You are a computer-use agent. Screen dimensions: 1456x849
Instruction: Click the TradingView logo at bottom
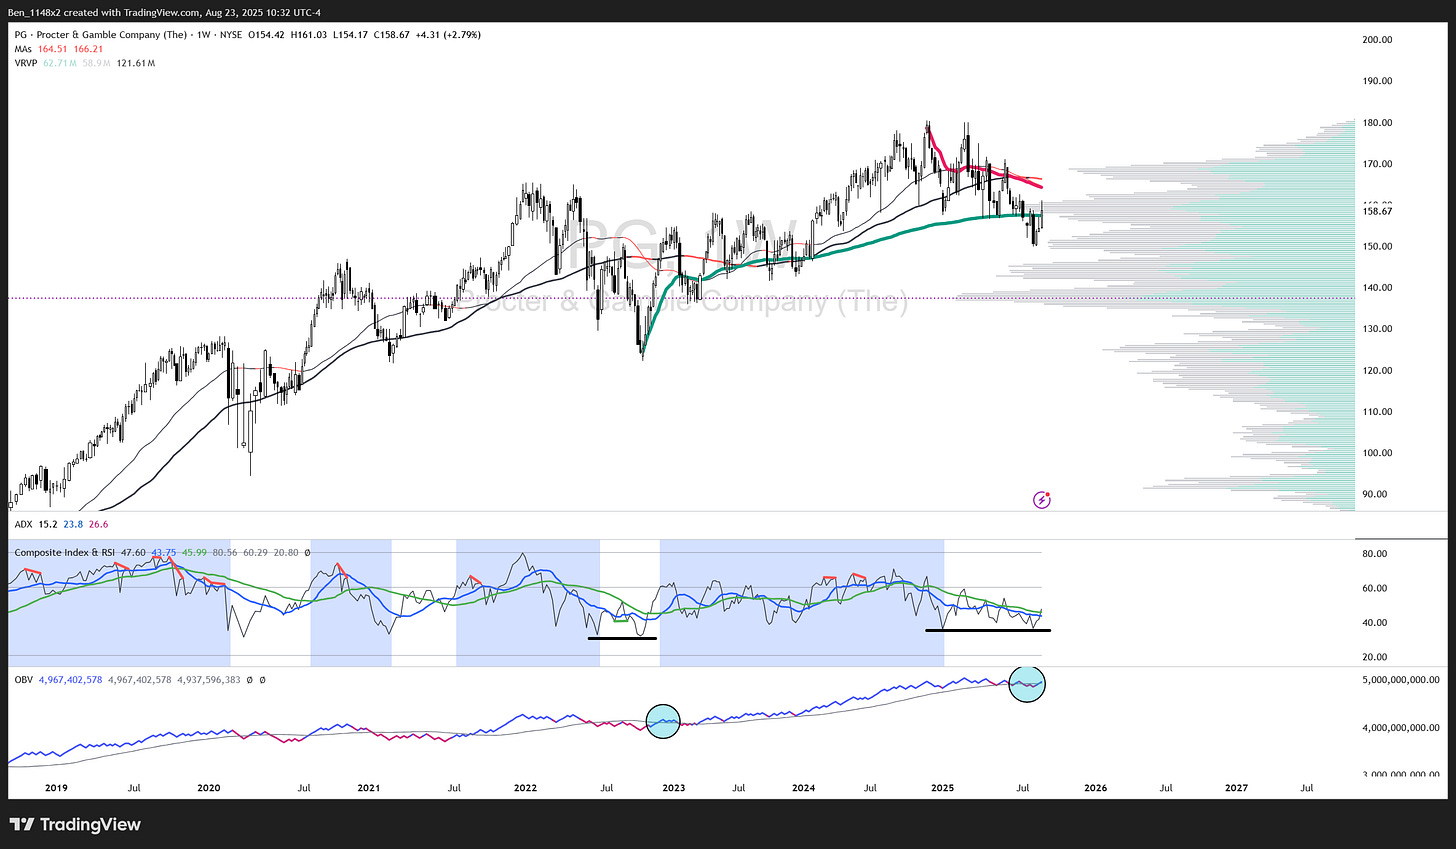[x=76, y=825]
